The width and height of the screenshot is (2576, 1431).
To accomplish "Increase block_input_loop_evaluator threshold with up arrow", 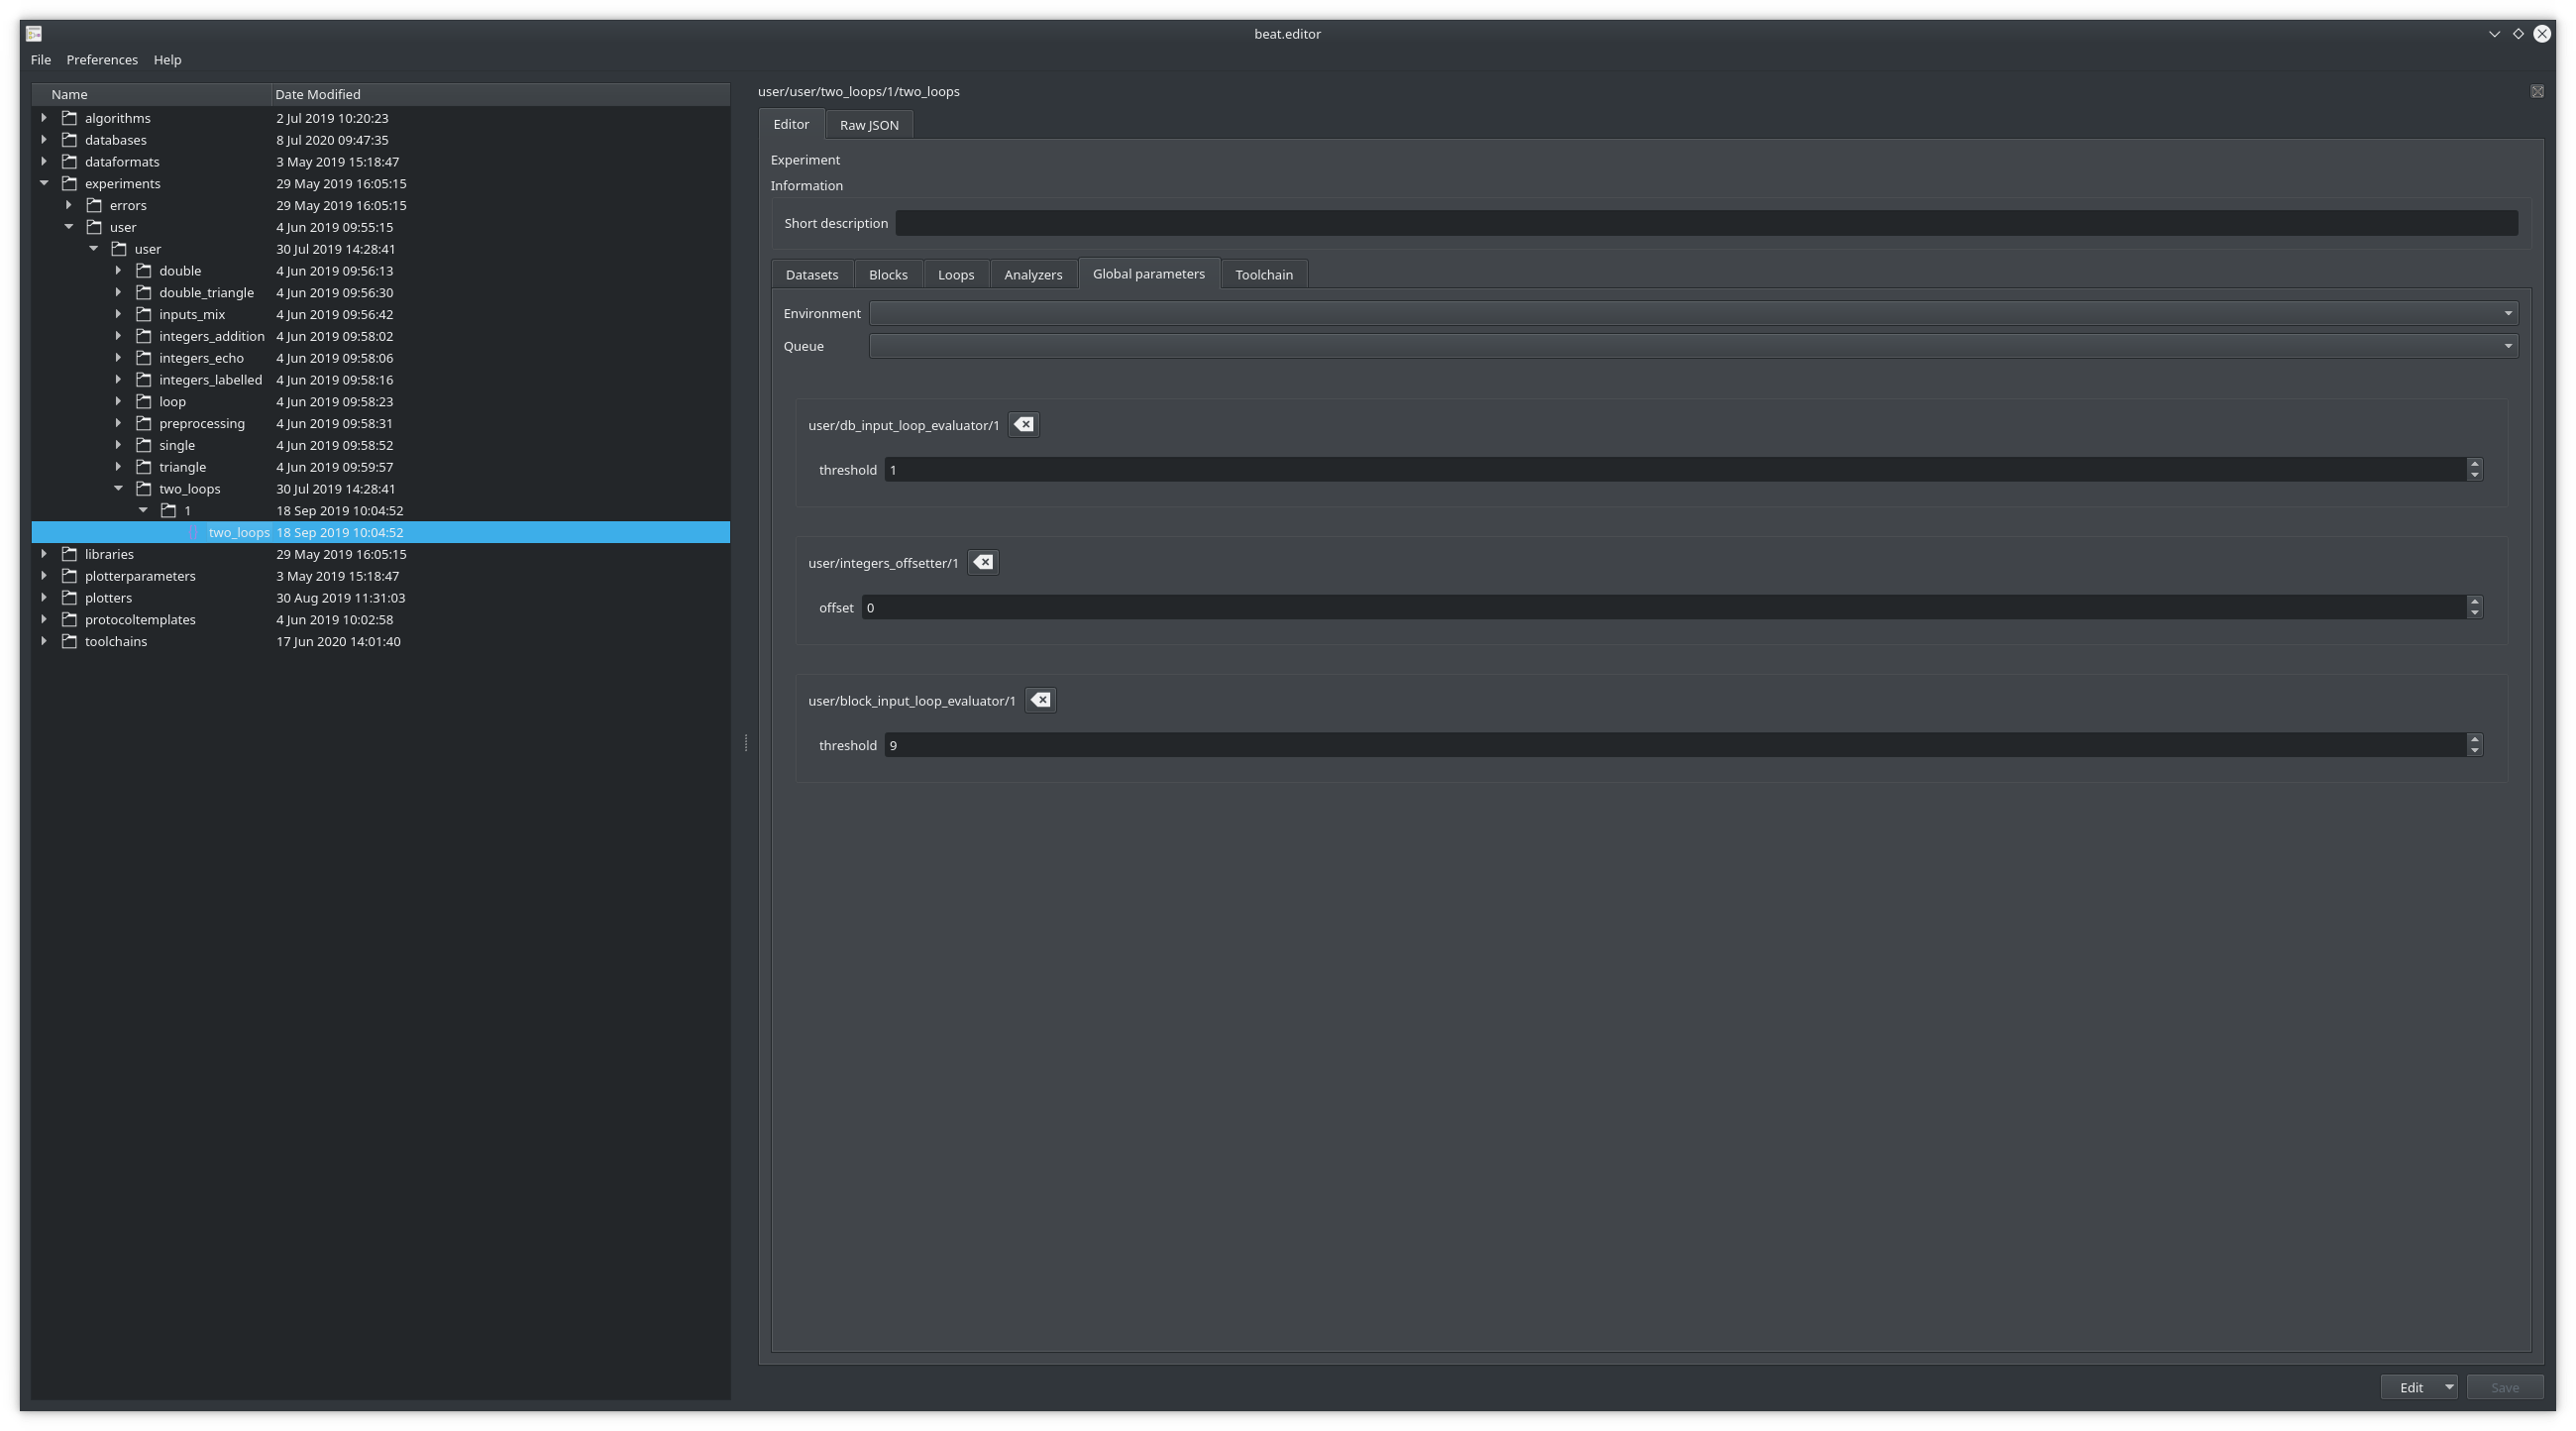I will [2474, 740].
